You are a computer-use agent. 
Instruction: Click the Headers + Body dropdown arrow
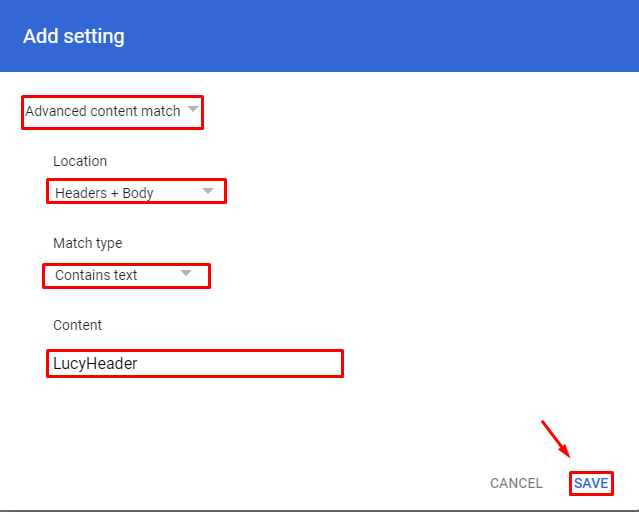point(208,191)
